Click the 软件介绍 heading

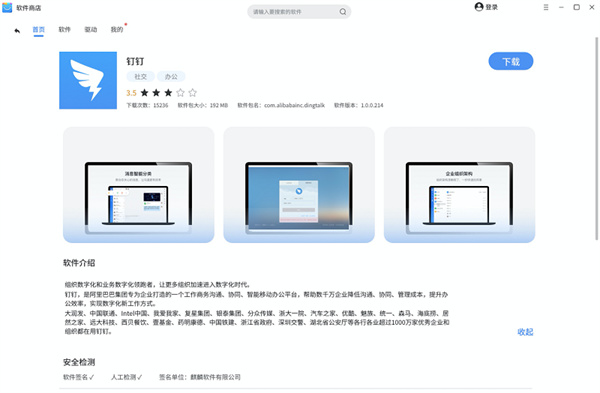point(79,263)
